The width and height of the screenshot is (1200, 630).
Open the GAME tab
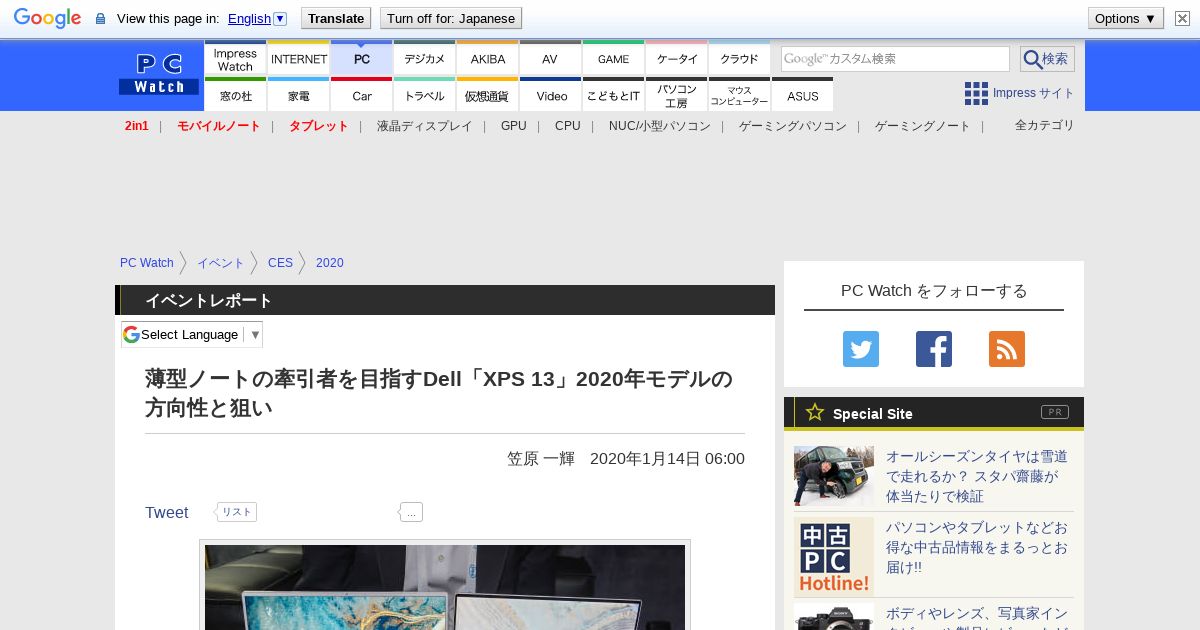coord(613,59)
